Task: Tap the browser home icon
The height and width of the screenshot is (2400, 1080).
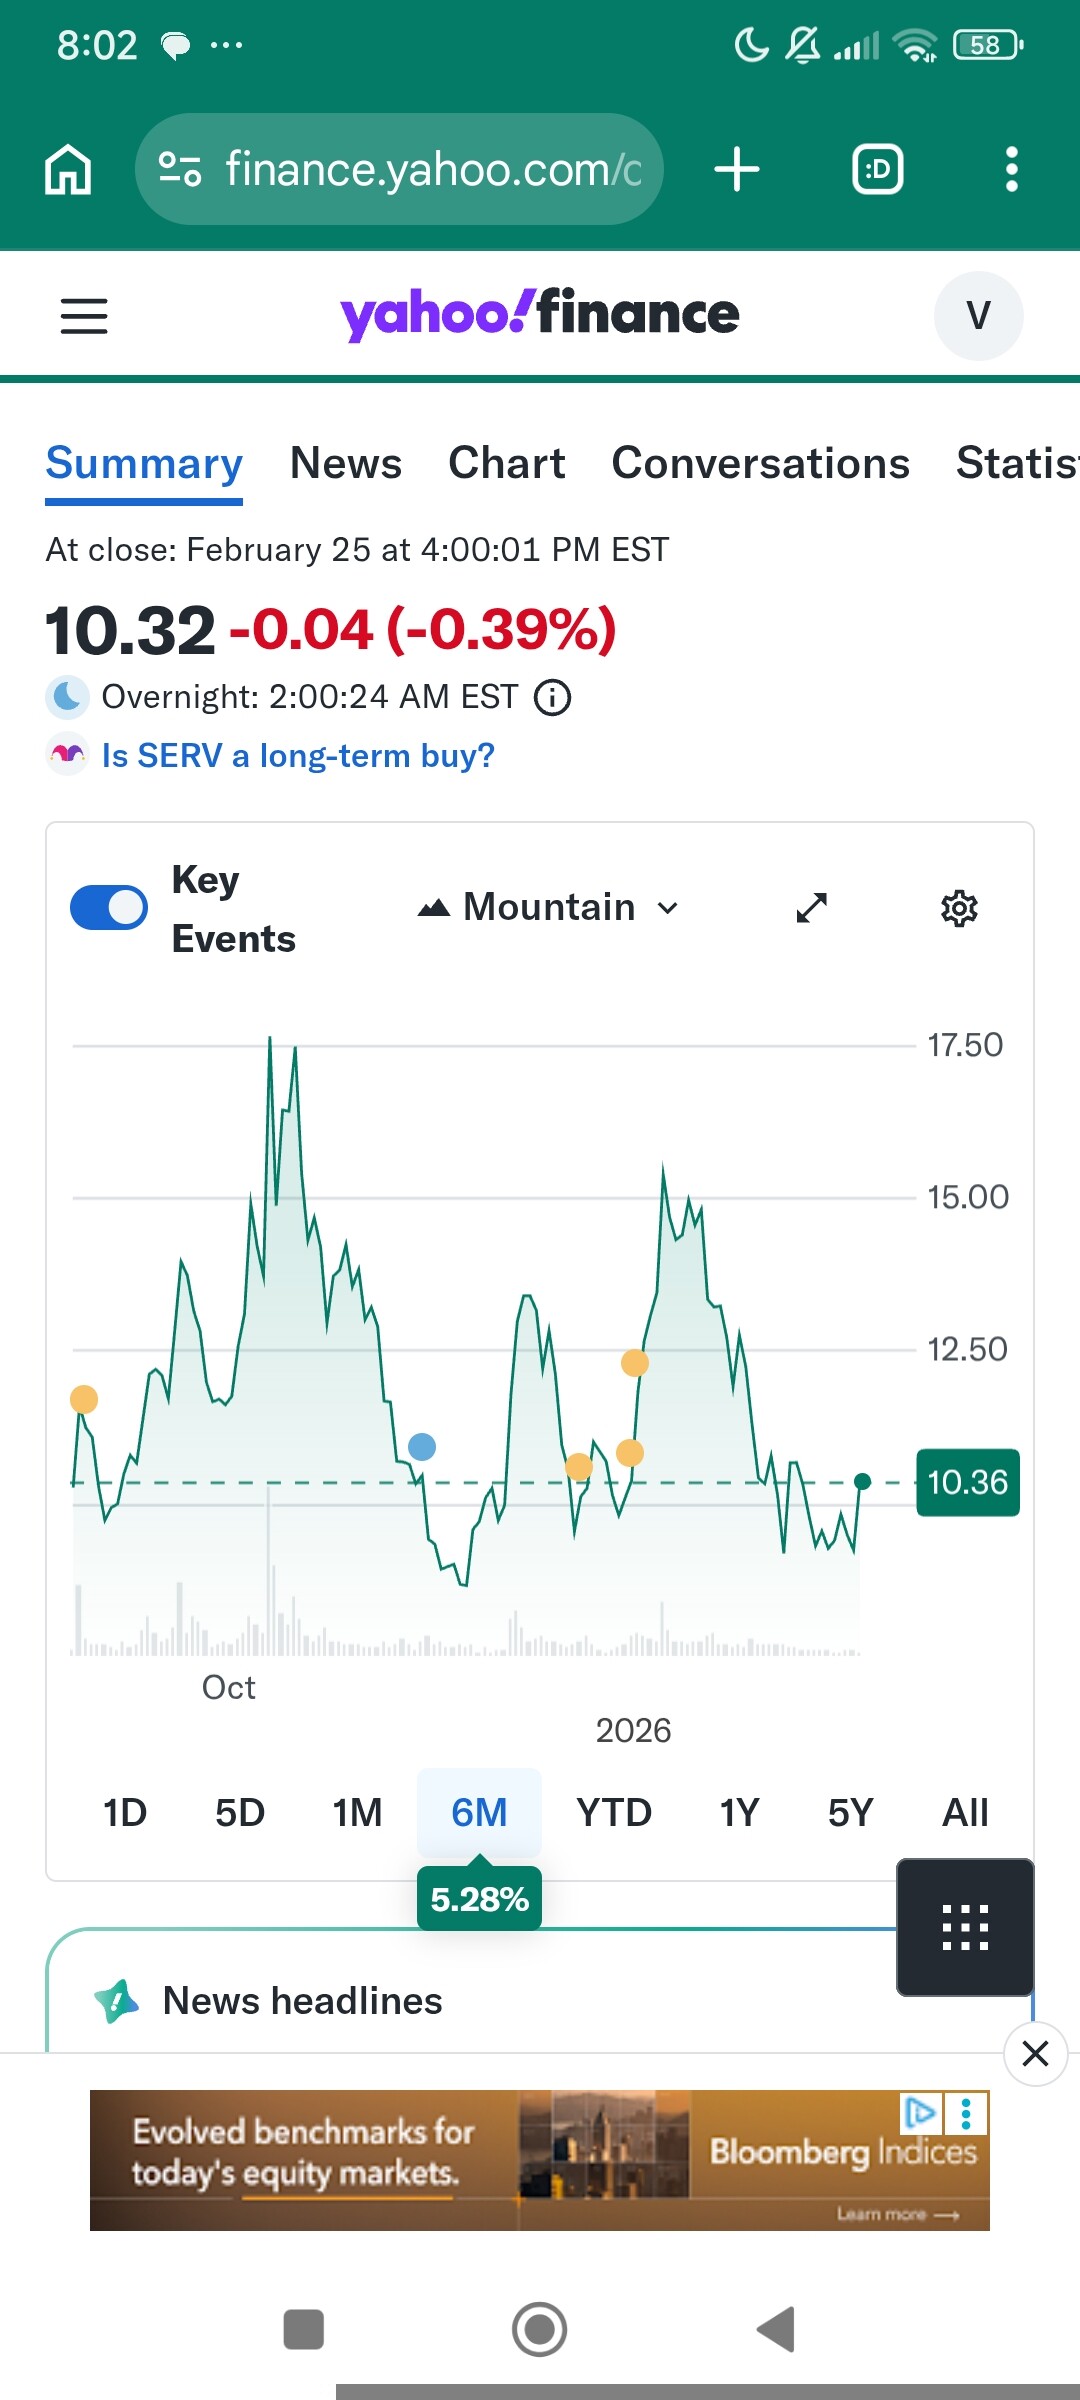Action: click(68, 169)
